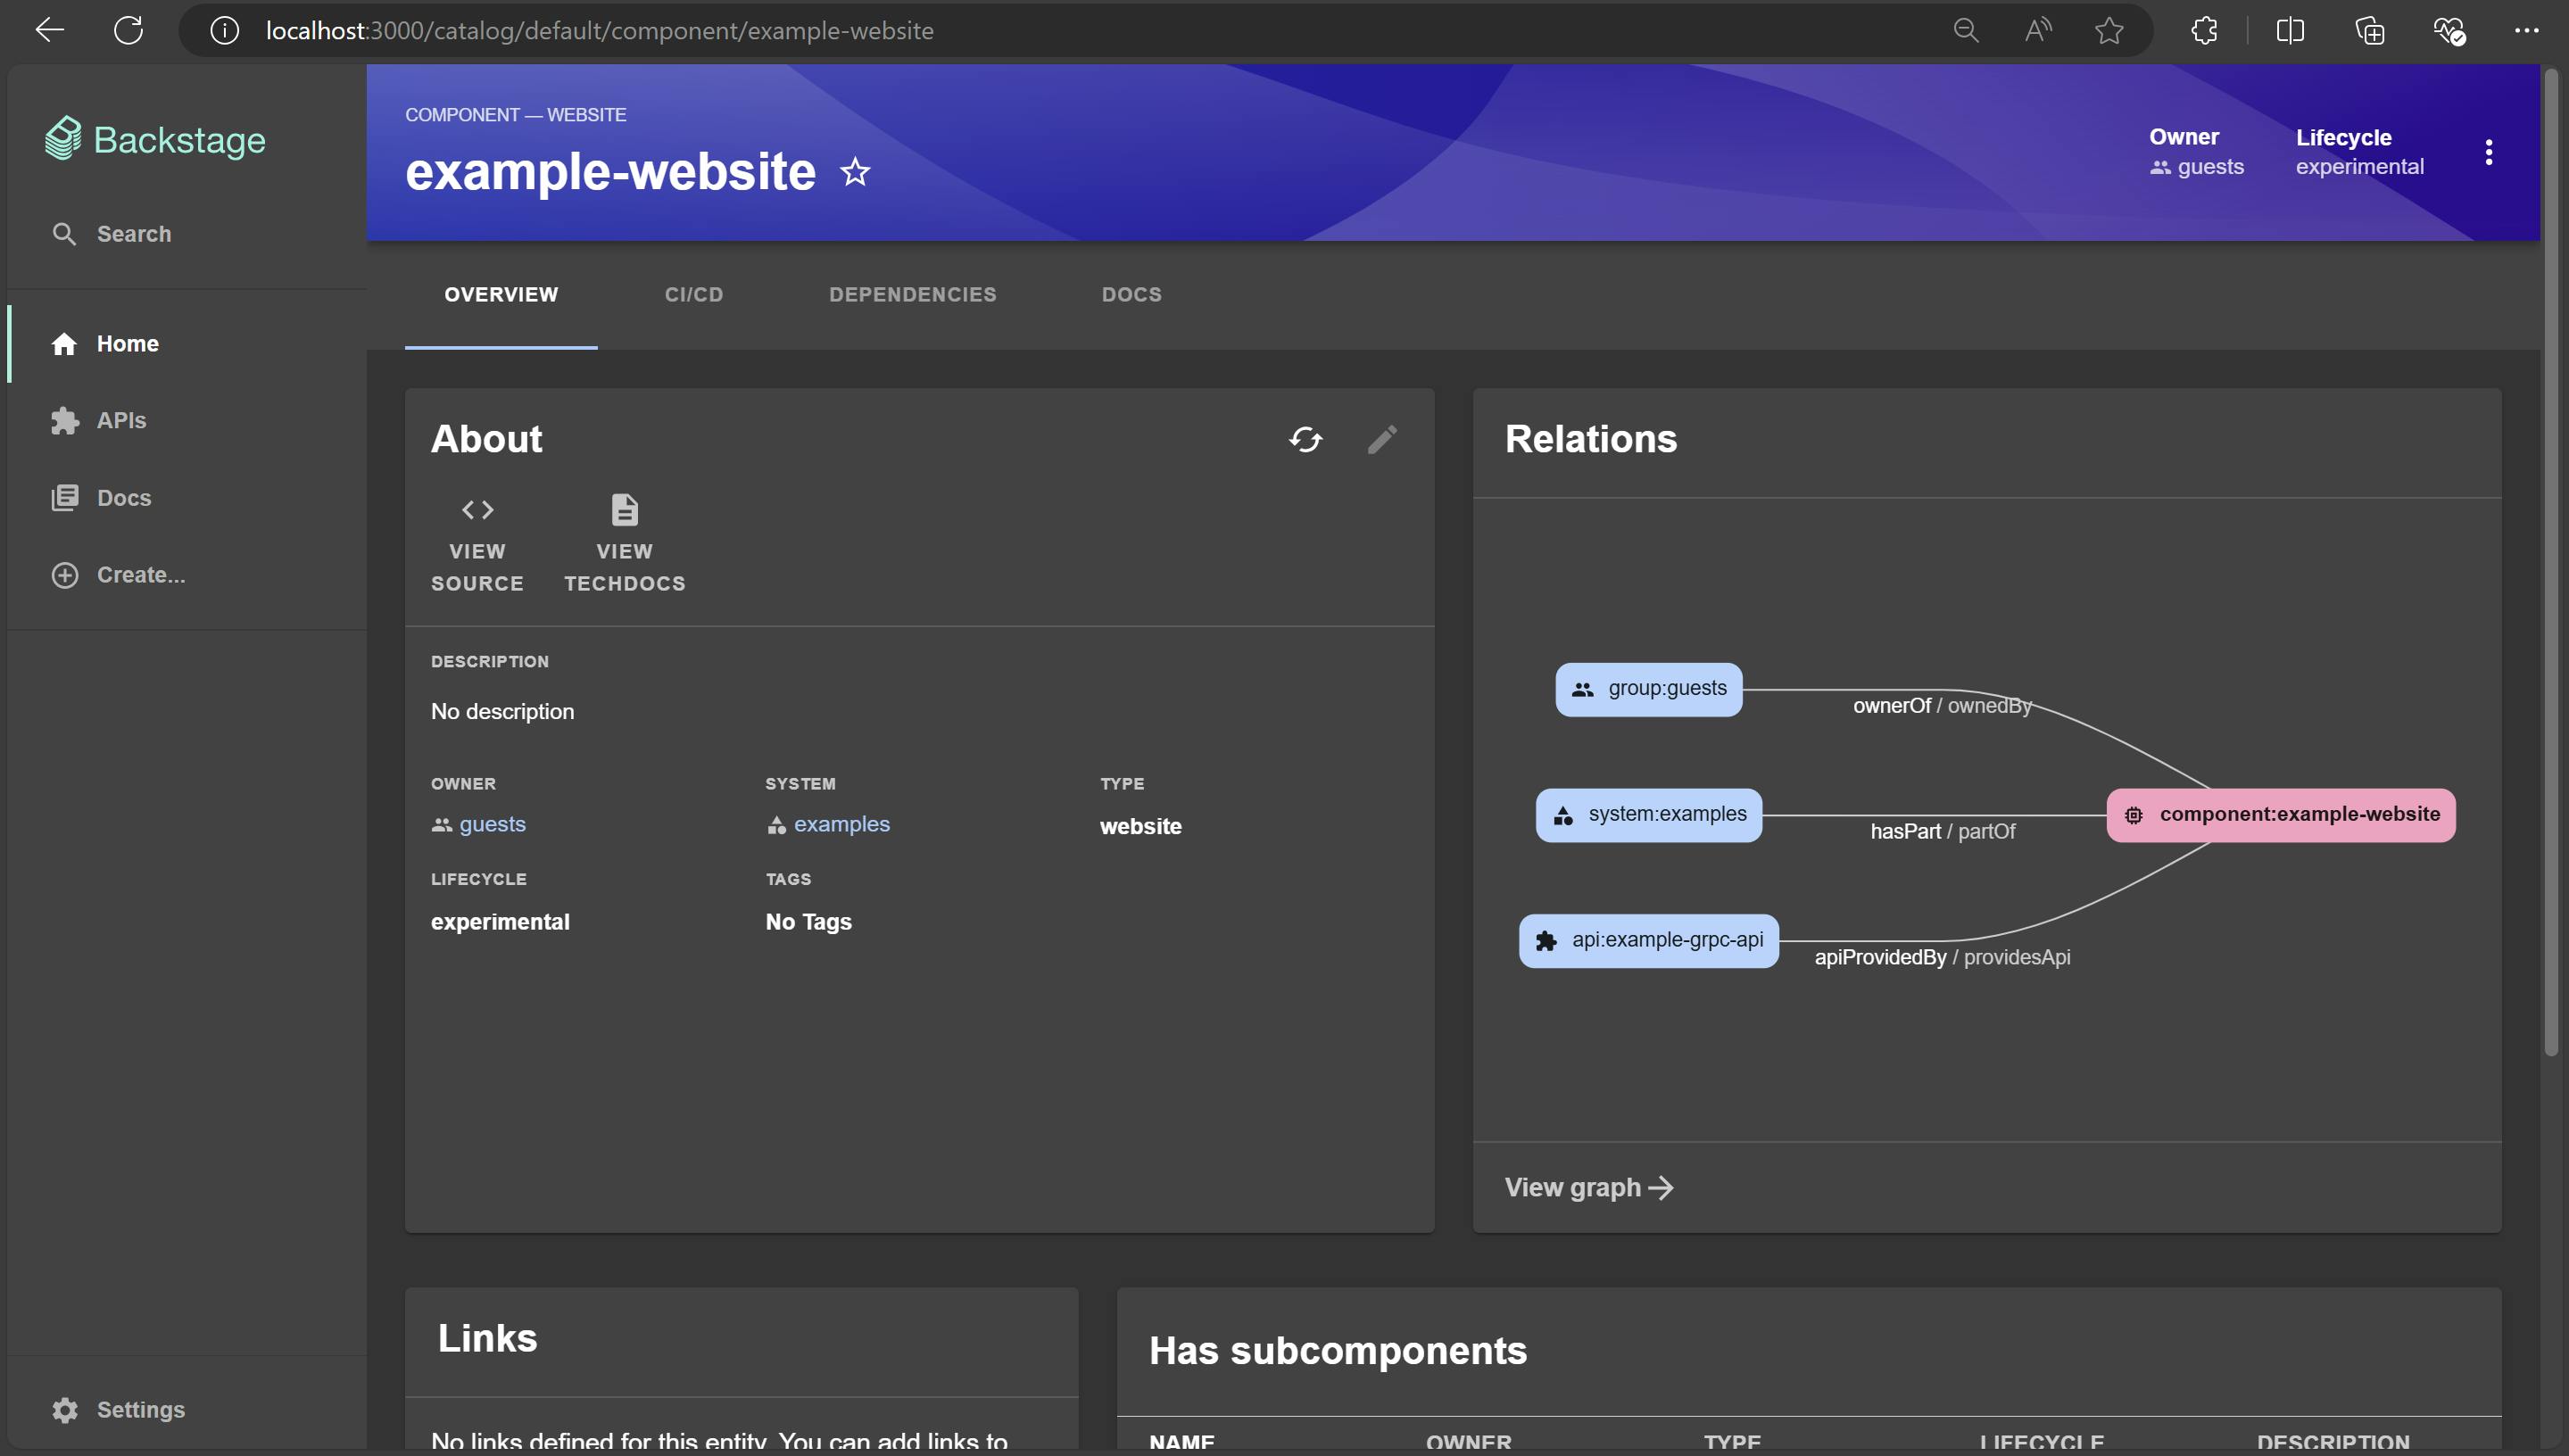Click the COMPONENT — WEBSITE breadcrumb text
Screen dimensions: 2569x1456
coord(515,115)
